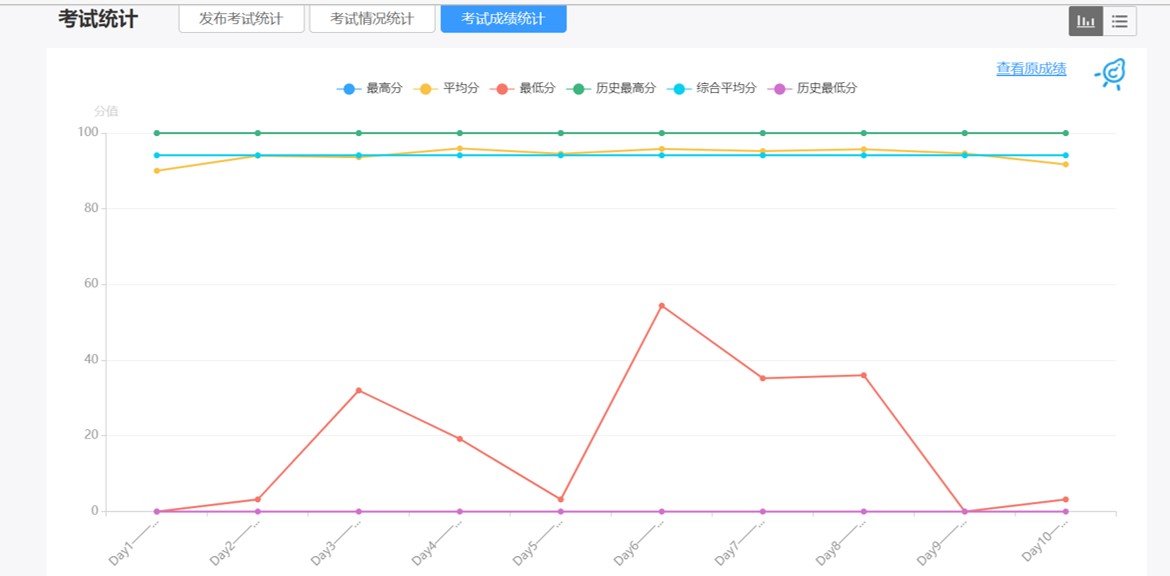
Task: Click the Day1 average score data point
Action: click(157, 171)
